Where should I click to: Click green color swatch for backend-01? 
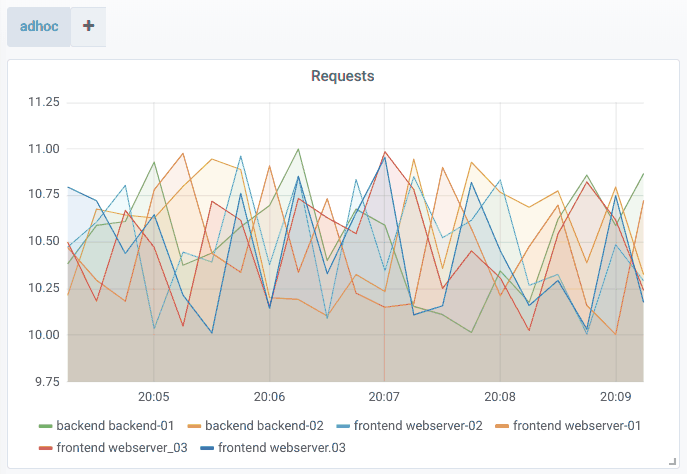click(45, 426)
